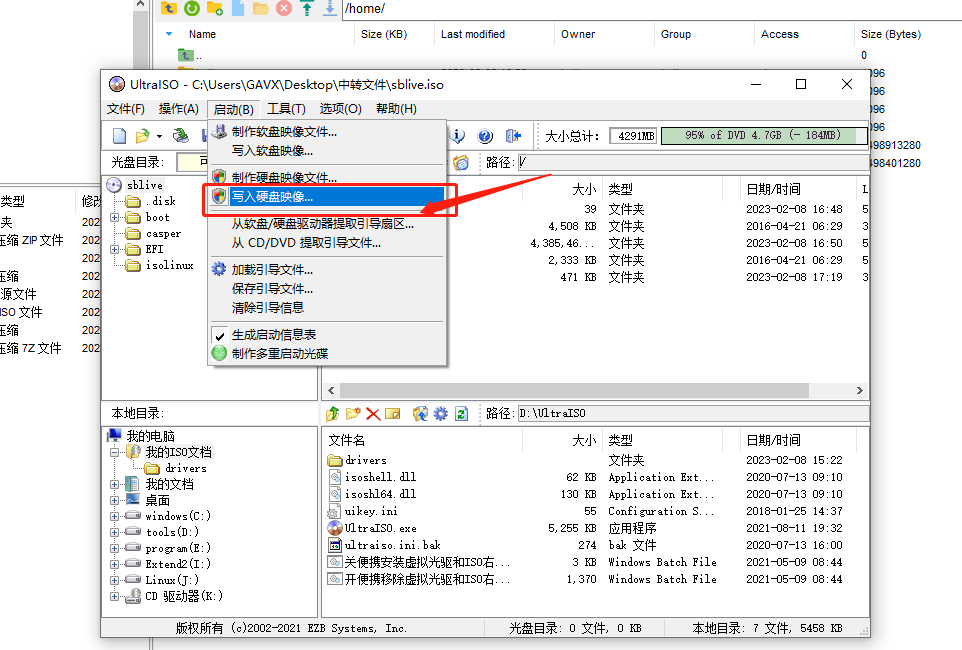
Task: Click the blue info bubble toolbar icon
Action: [x=457, y=136]
